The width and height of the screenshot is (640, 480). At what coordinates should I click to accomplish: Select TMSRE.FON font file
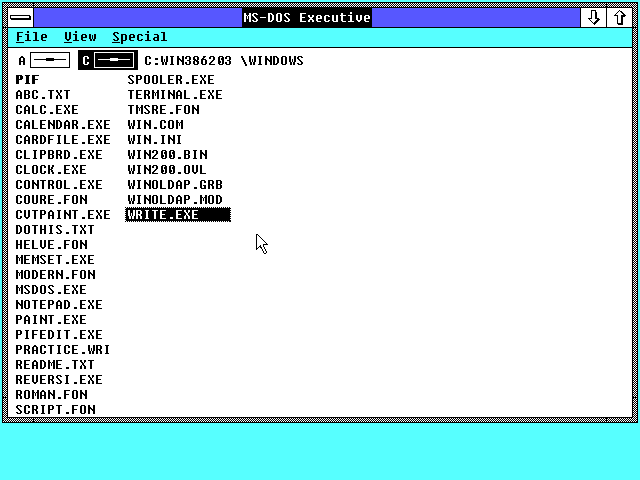164,110
